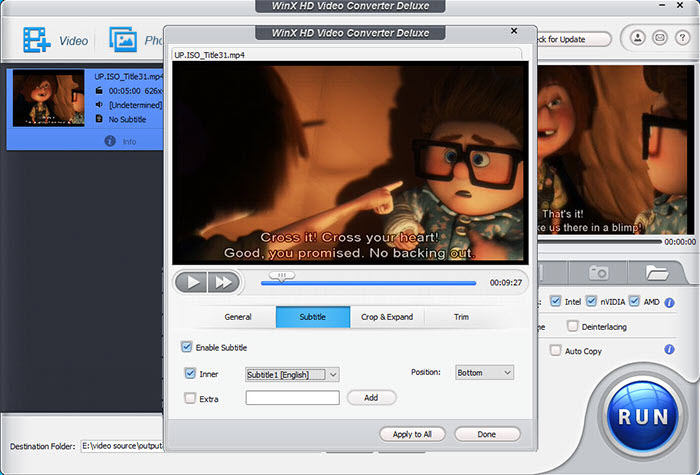The image size is (700, 475).
Task: Toggle the Enable Subtitle checkbox
Action: coord(187,347)
